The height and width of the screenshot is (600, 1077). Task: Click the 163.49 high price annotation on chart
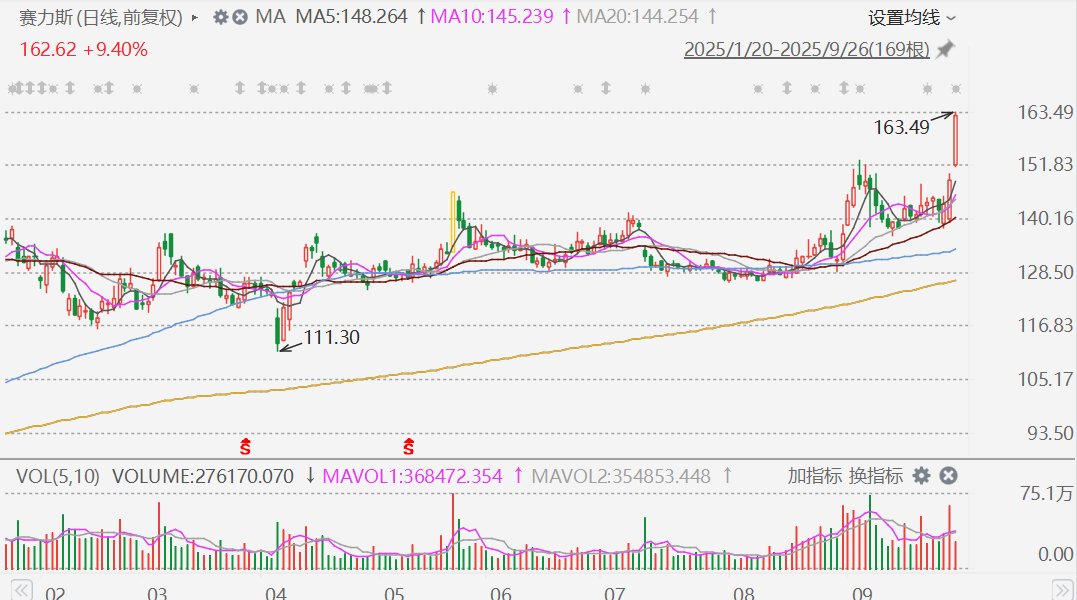point(901,127)
